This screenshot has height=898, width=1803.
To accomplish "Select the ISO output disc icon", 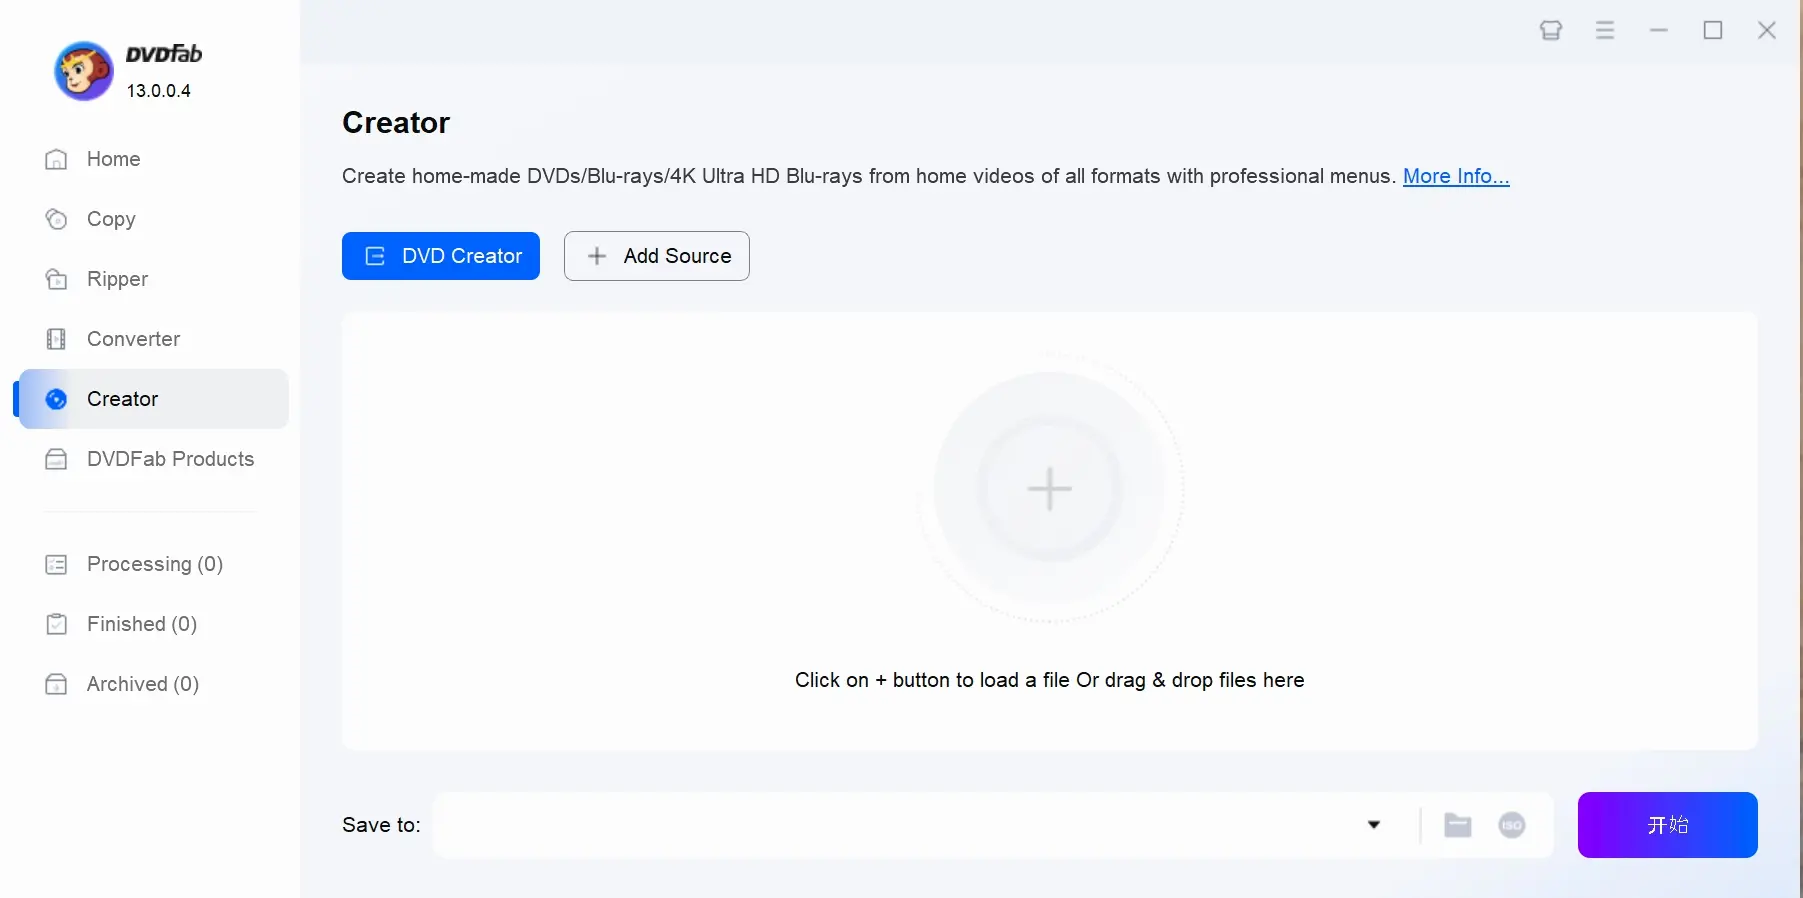I will point(1512,825).
